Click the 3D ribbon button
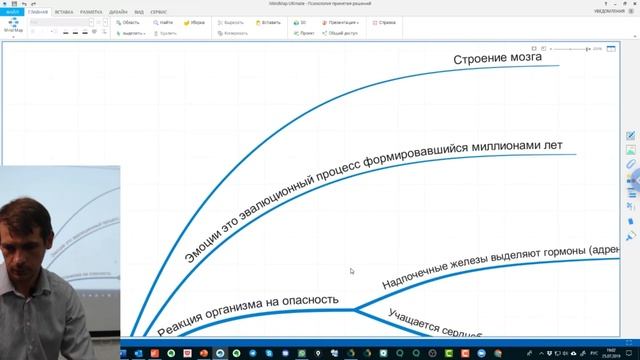The width and height of the screenshot is (640, 360). pyautogui.click(x=300, y=23)
